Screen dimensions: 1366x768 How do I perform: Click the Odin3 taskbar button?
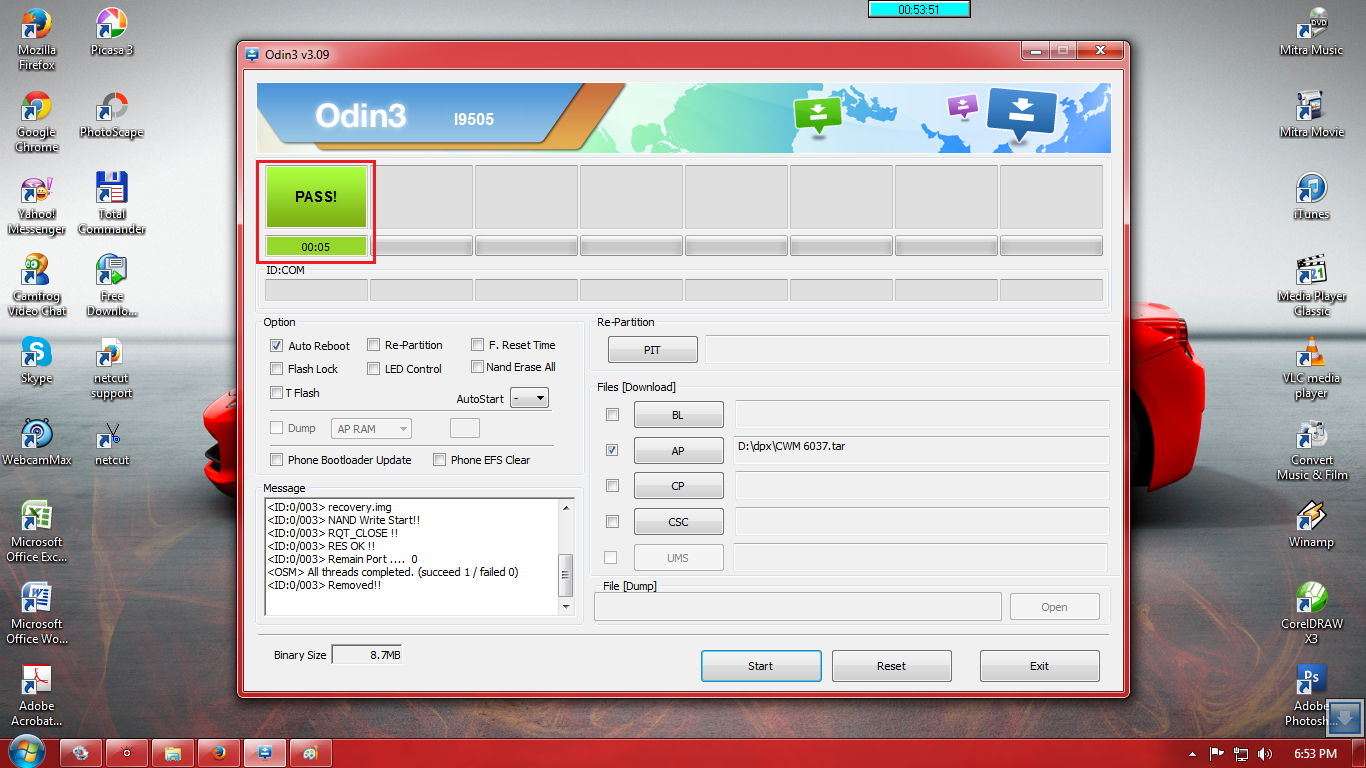pos(265,753)
